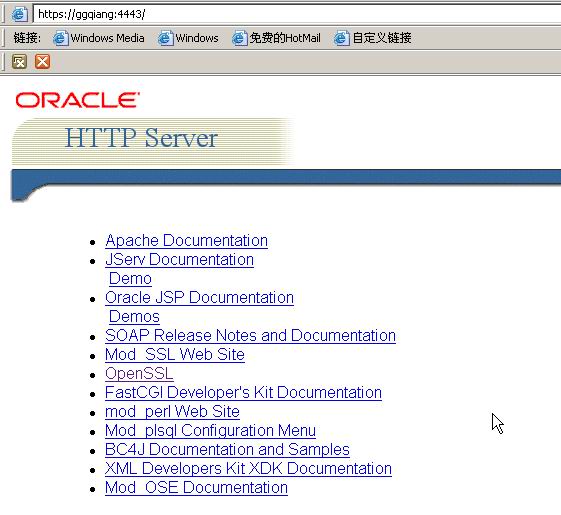Viewport: 561px width, 515px height.
Task: Open the Mod_OSE Documentation link
Action: tap(196, 487)
